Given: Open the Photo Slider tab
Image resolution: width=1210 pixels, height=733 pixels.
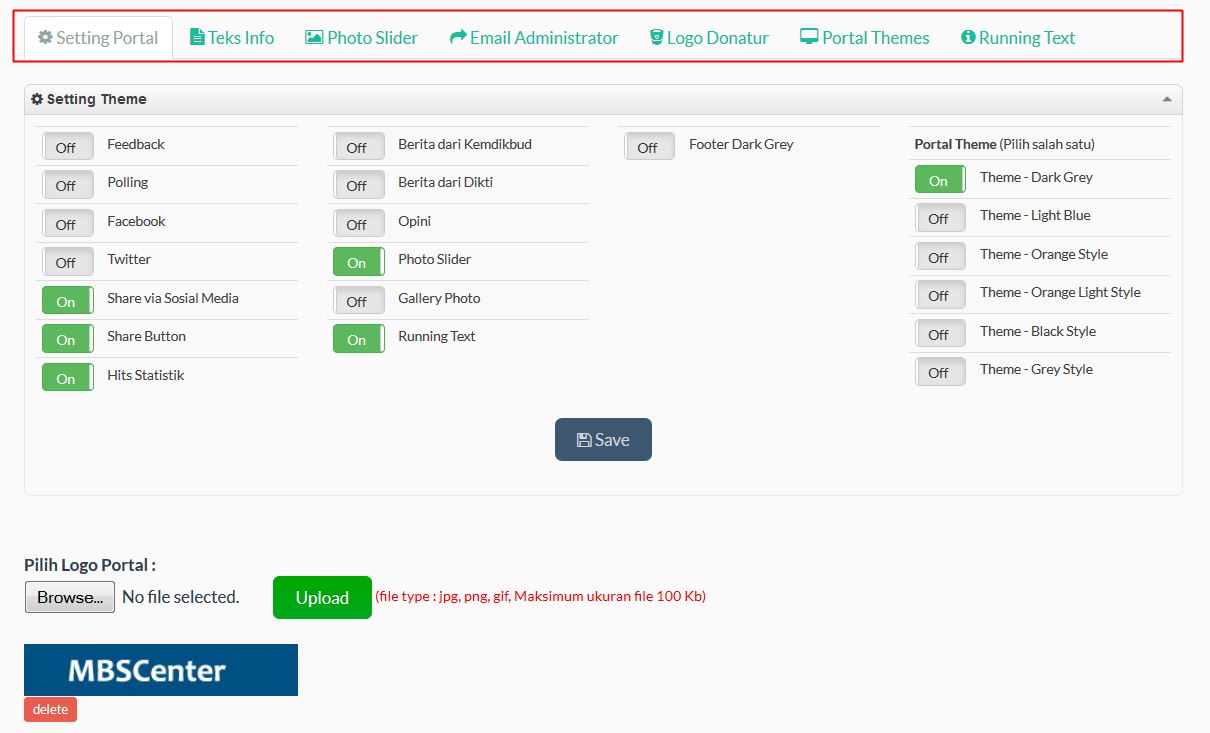Looking at the screenshot, I should [361, 38].
